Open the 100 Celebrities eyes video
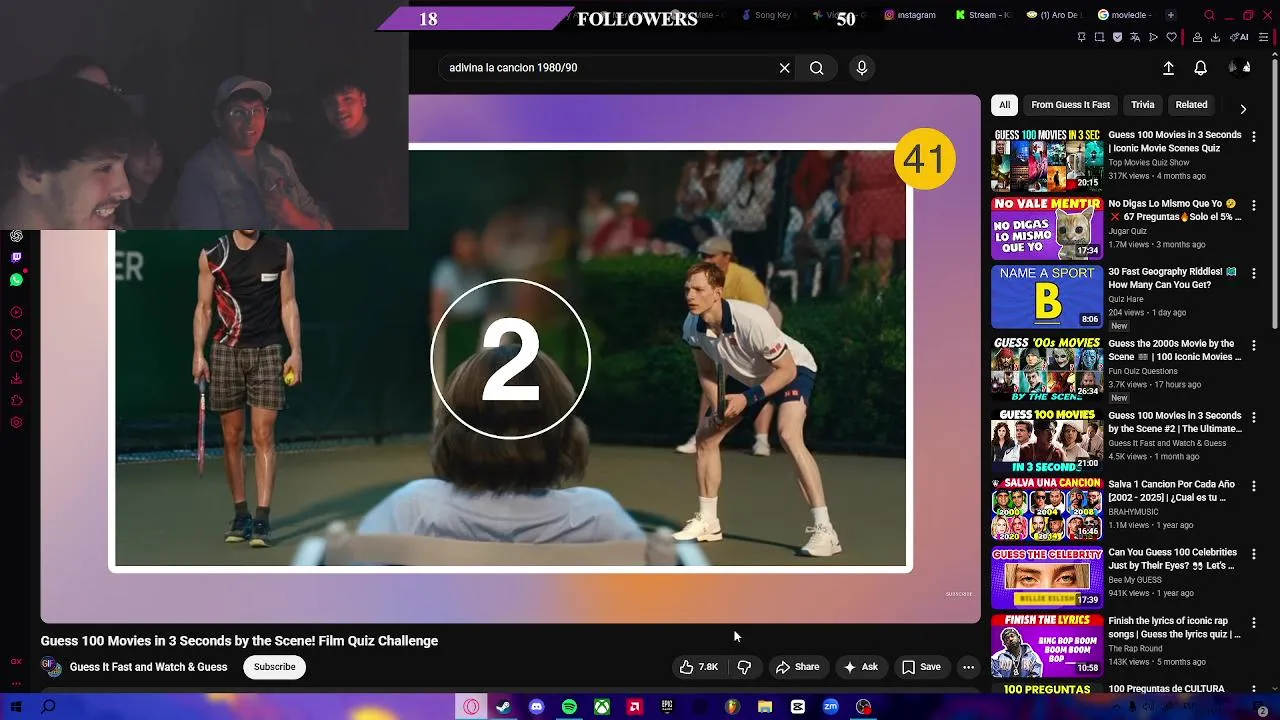This screenshot has height=720, width=1280. [x=1047, y=577]
